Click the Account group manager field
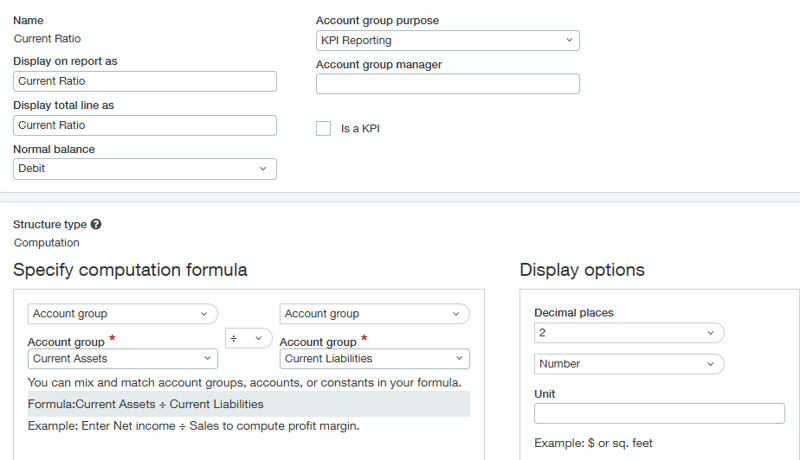Viewport: 800px width, 460px height. pyautogui.click(x=447, y=84)
